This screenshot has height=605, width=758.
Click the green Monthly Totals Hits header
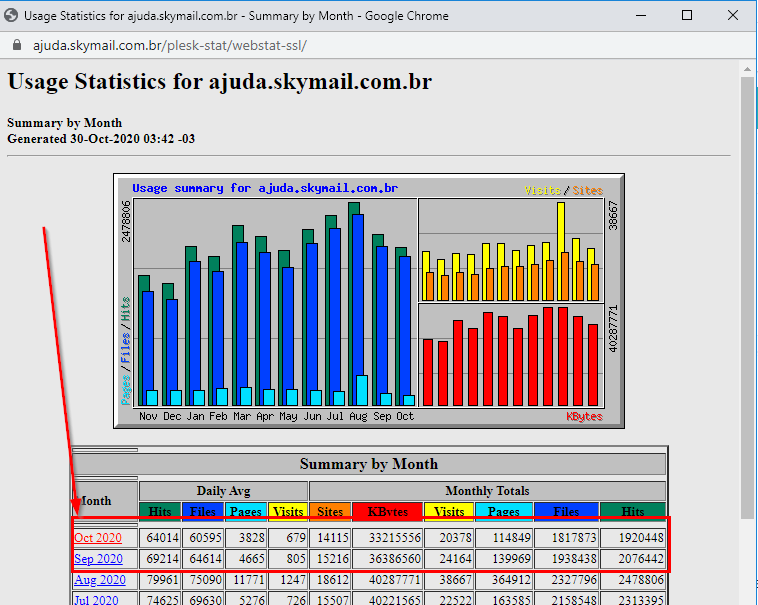pos(633,511)
